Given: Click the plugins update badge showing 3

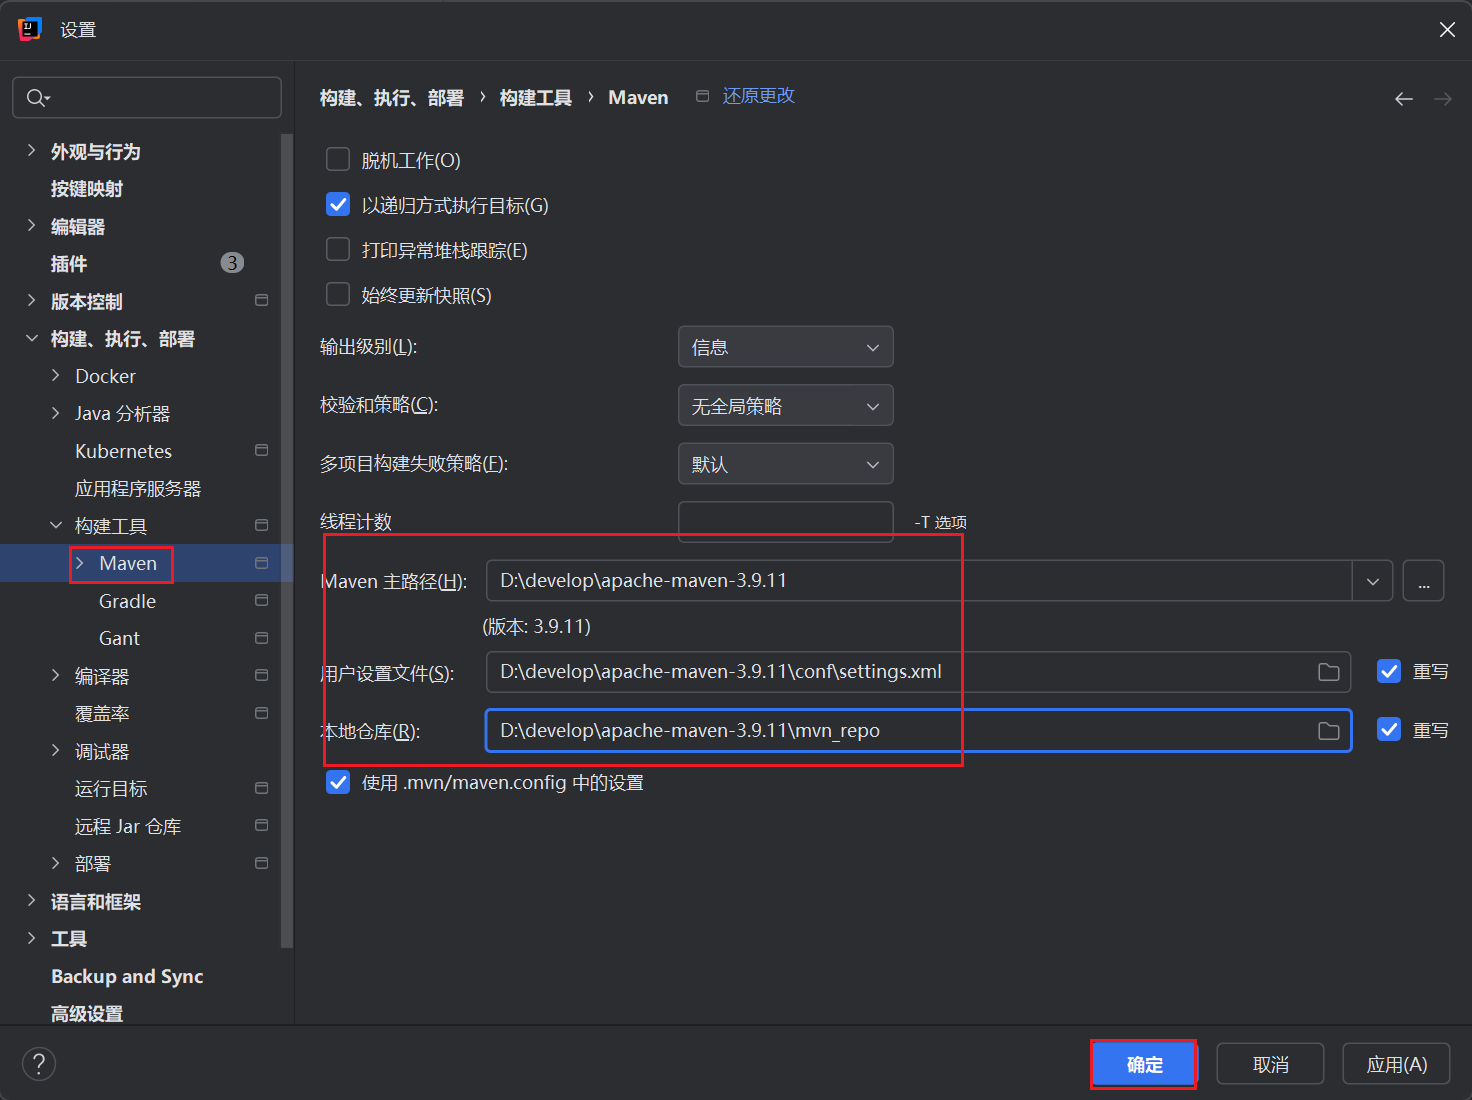Looking at the screenshot, I should [232, 263].
